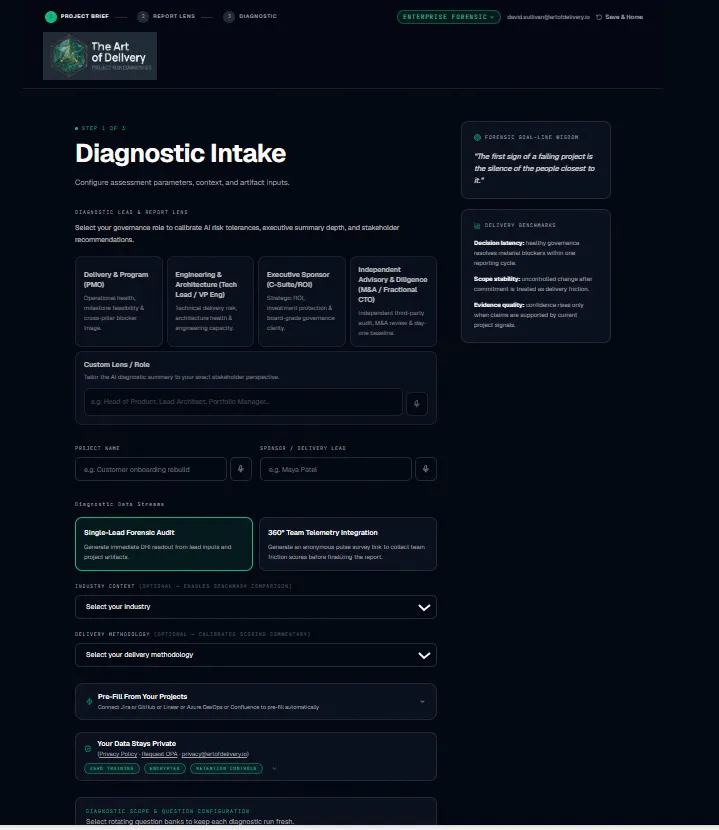
Task: Click The Art of Delivery logo
Action: click(x=100, y=56)
